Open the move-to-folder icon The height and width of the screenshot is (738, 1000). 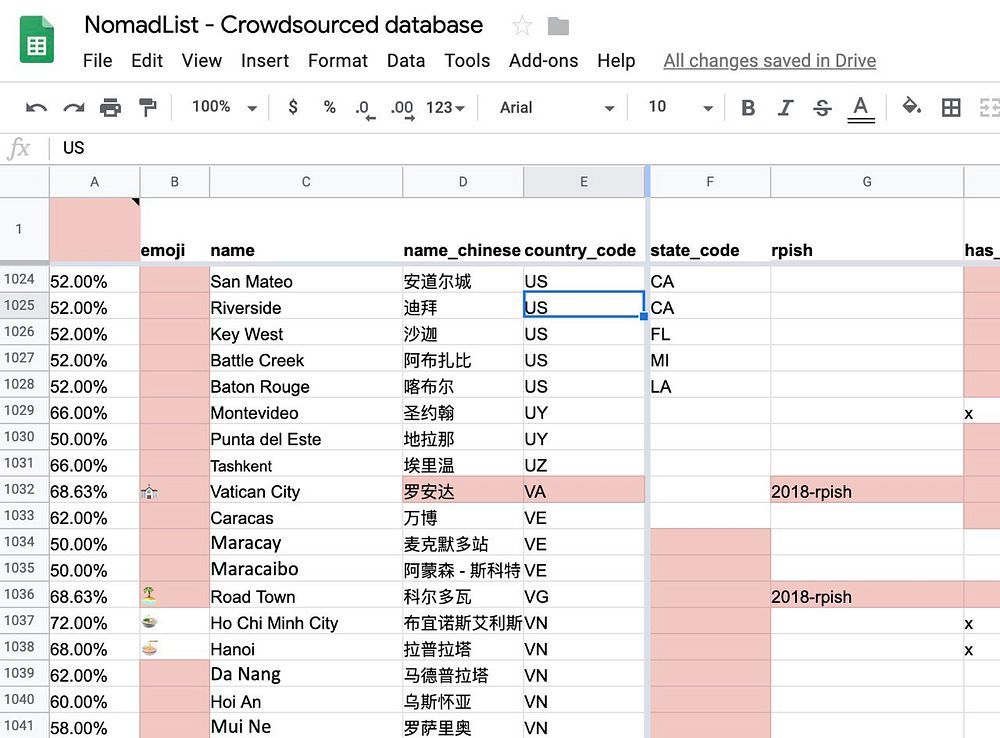[x=558, y=26]
